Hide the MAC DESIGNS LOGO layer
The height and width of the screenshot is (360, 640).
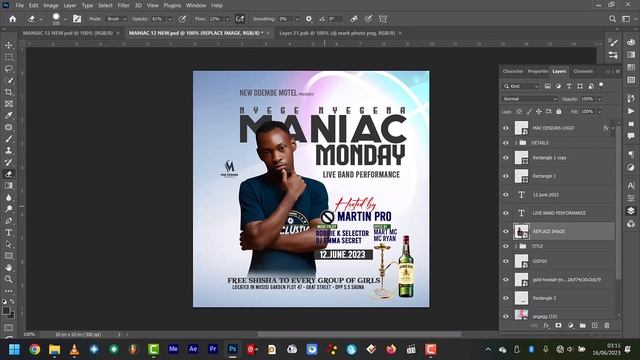pyautogui.click(x=506, y=128)
